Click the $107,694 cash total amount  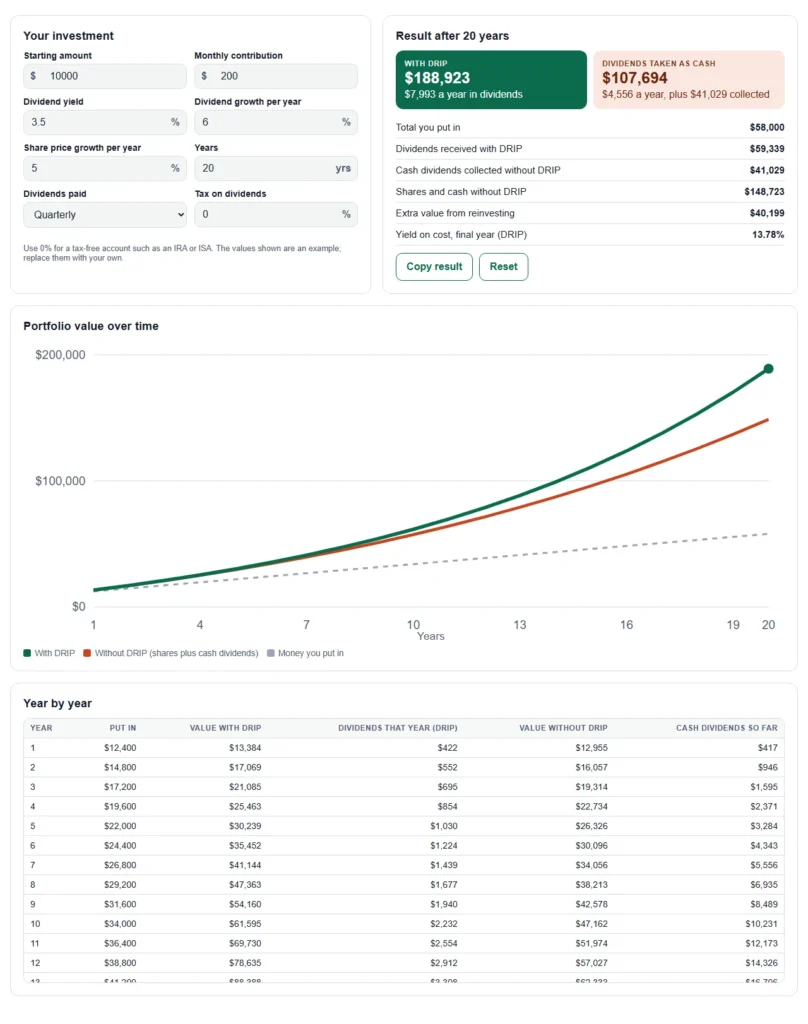(x=634, y=78)
